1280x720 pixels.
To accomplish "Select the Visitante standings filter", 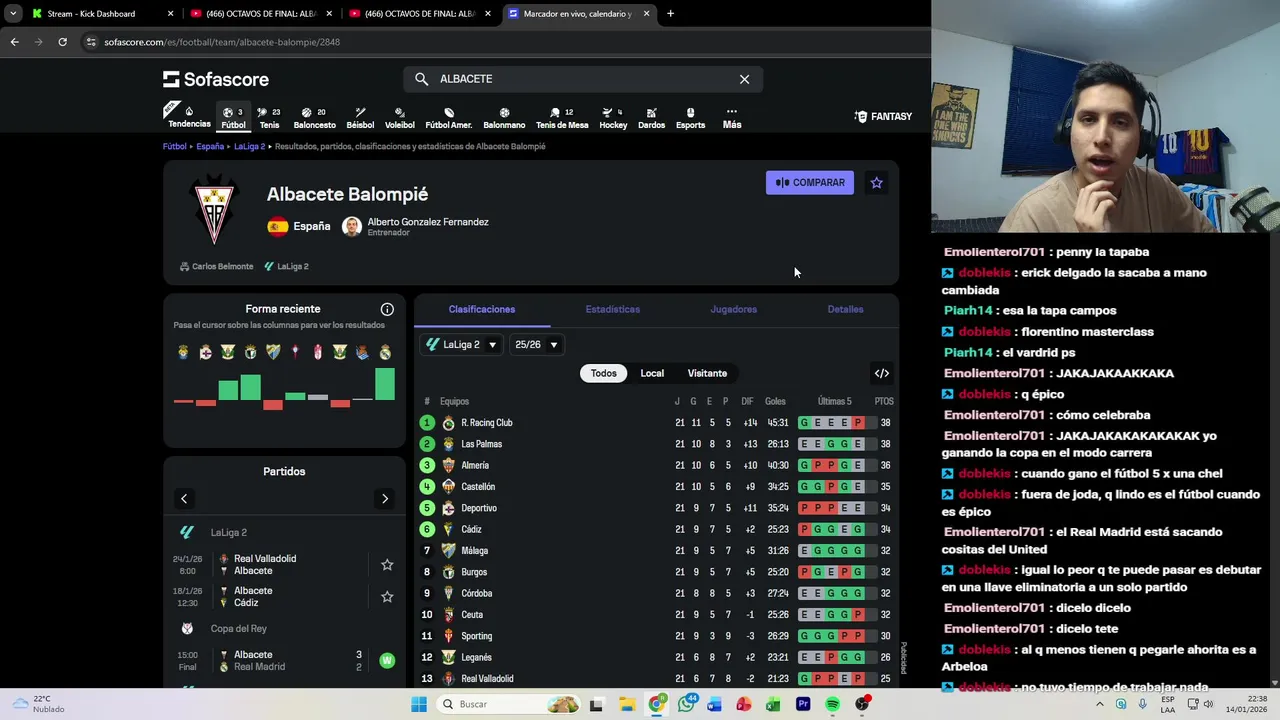I will [x=707, y=373].
